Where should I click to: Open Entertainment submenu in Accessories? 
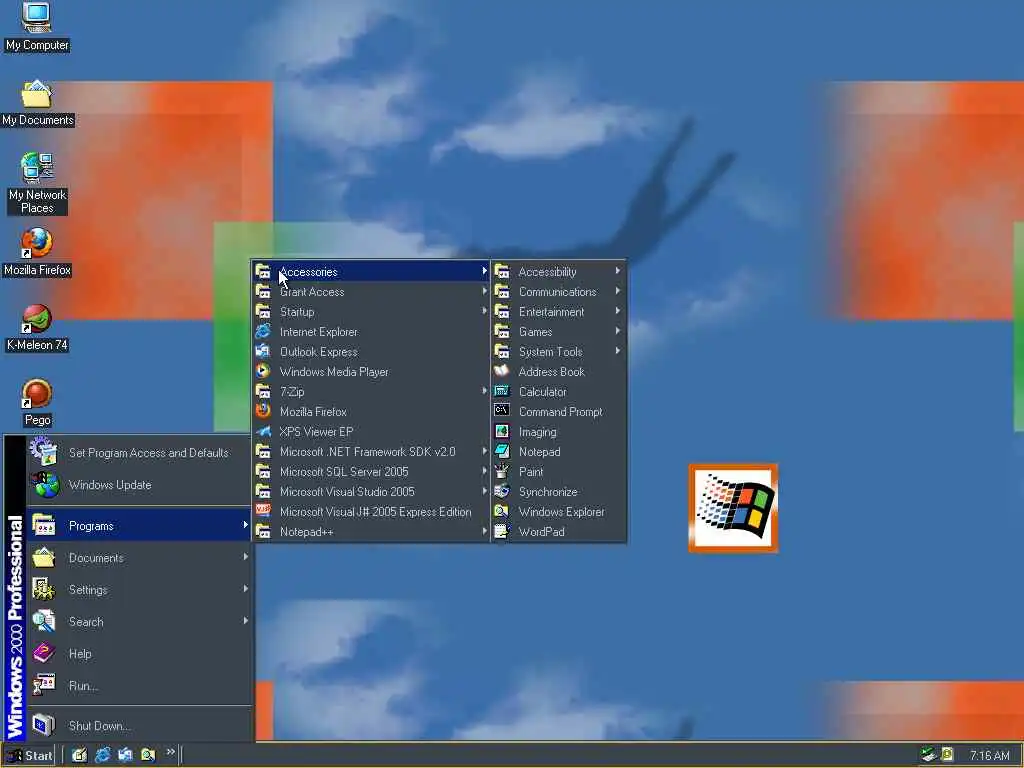pos(559,312)
